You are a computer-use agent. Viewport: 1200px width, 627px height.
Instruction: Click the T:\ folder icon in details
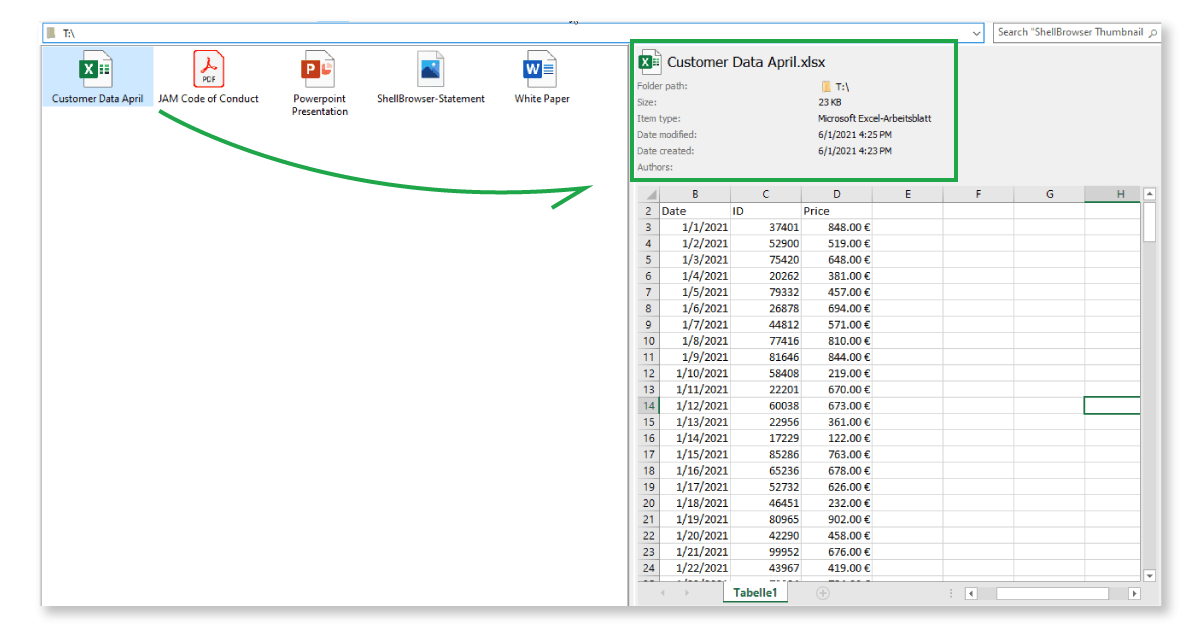click(826, 87)
